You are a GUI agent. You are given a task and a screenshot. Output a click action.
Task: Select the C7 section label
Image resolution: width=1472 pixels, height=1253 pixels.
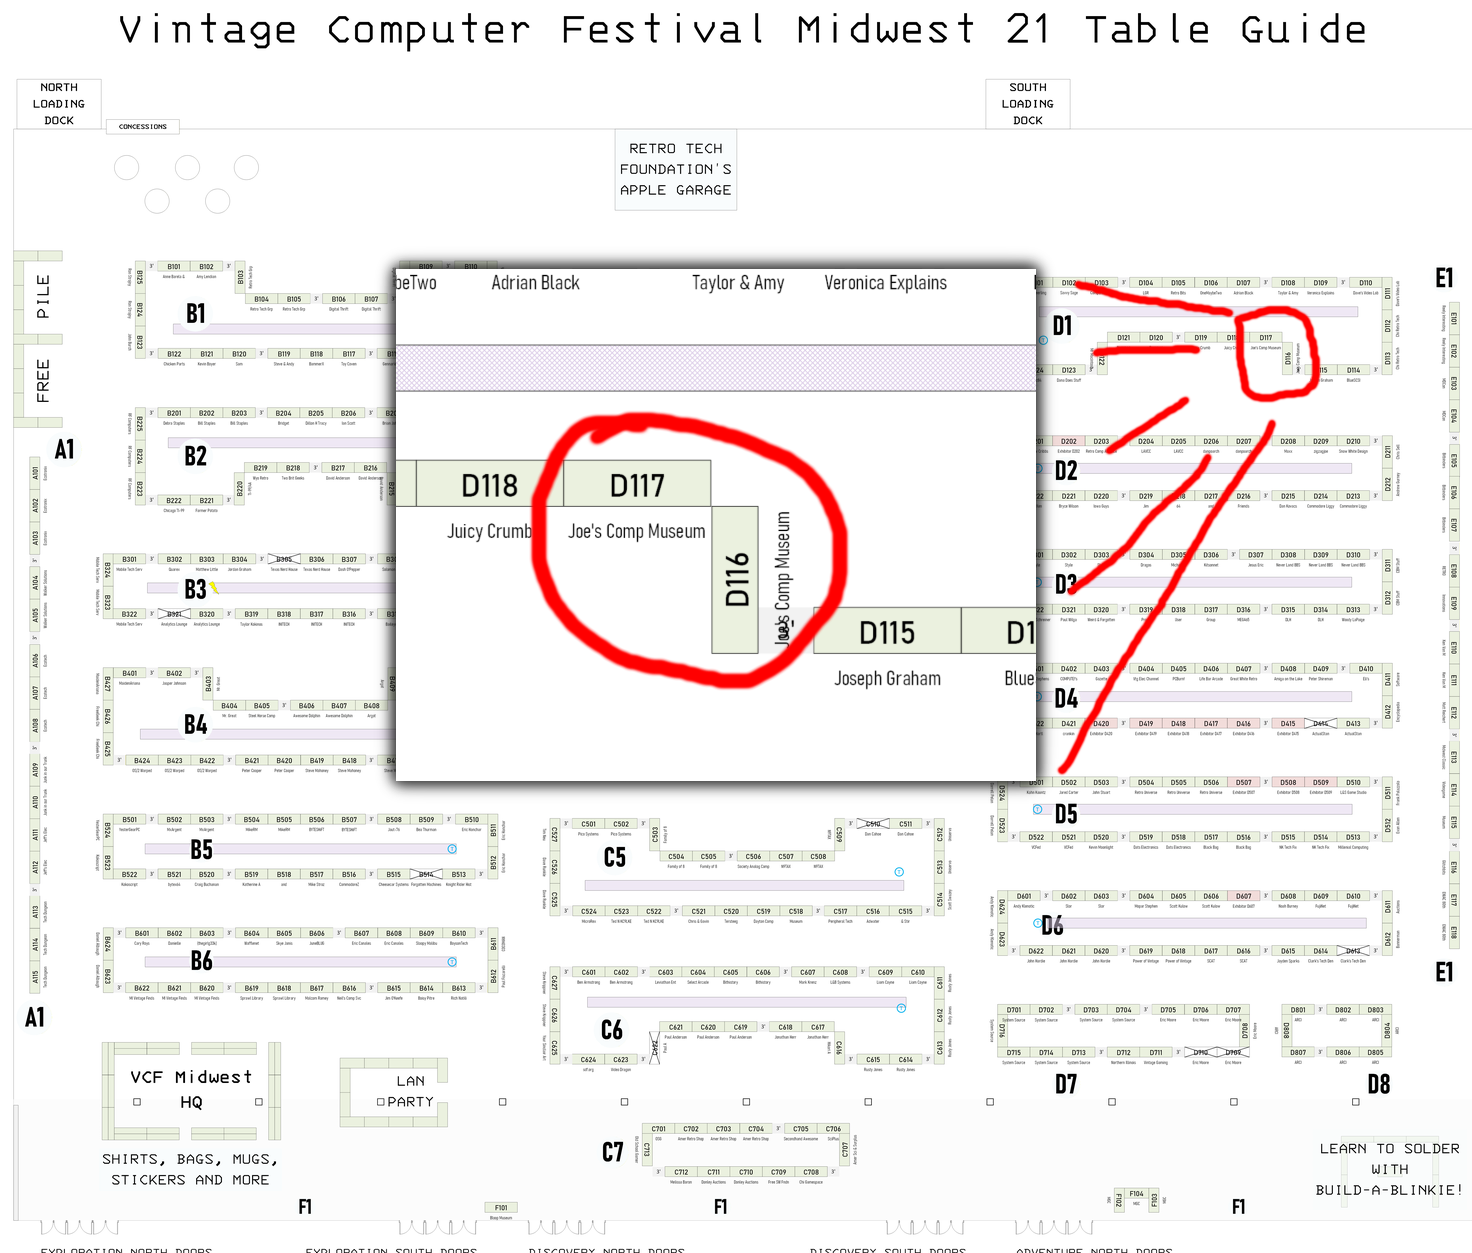pyautogui.click(x=613, y=1153)
